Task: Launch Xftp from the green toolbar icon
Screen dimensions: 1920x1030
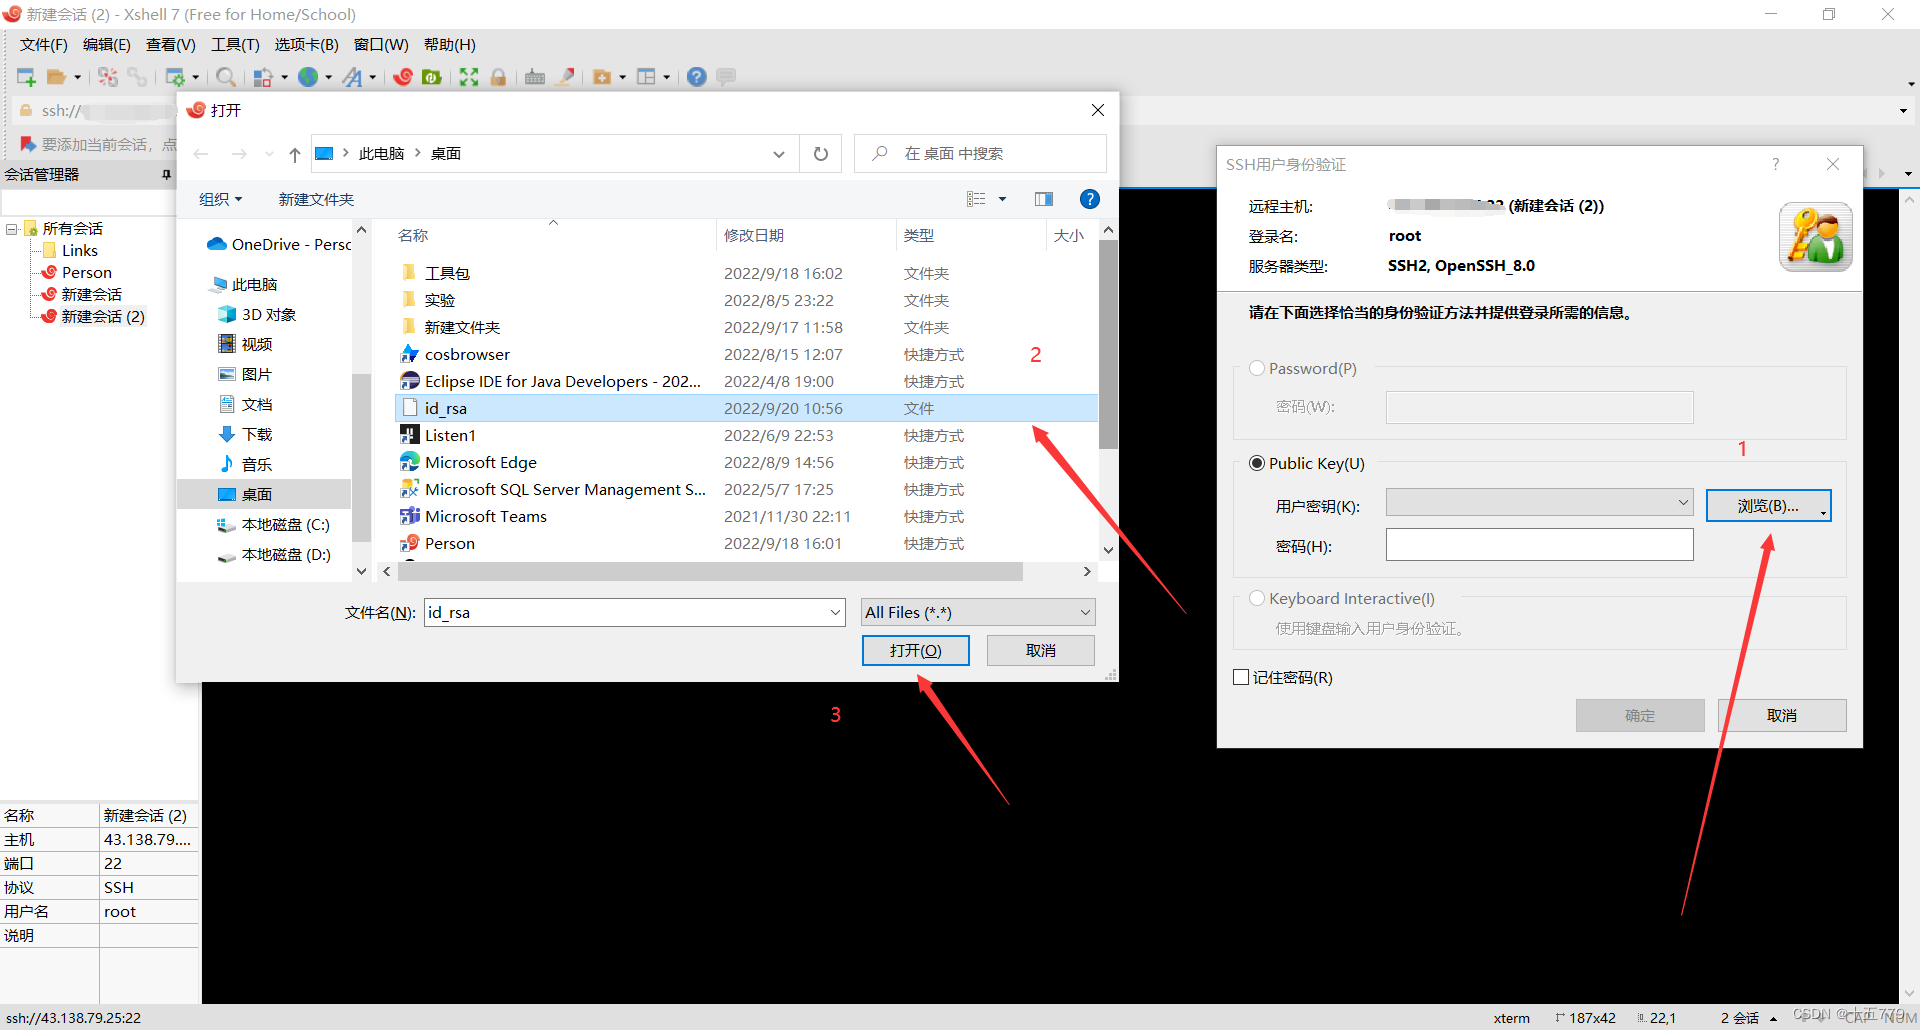Action: (x=432, y=77)
